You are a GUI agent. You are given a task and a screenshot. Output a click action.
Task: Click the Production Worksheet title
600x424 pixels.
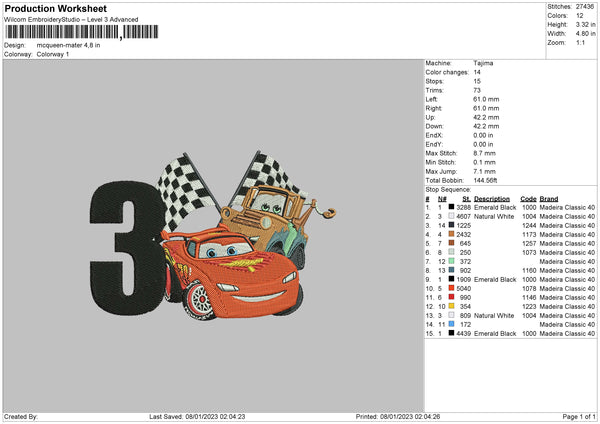point(55,8)
